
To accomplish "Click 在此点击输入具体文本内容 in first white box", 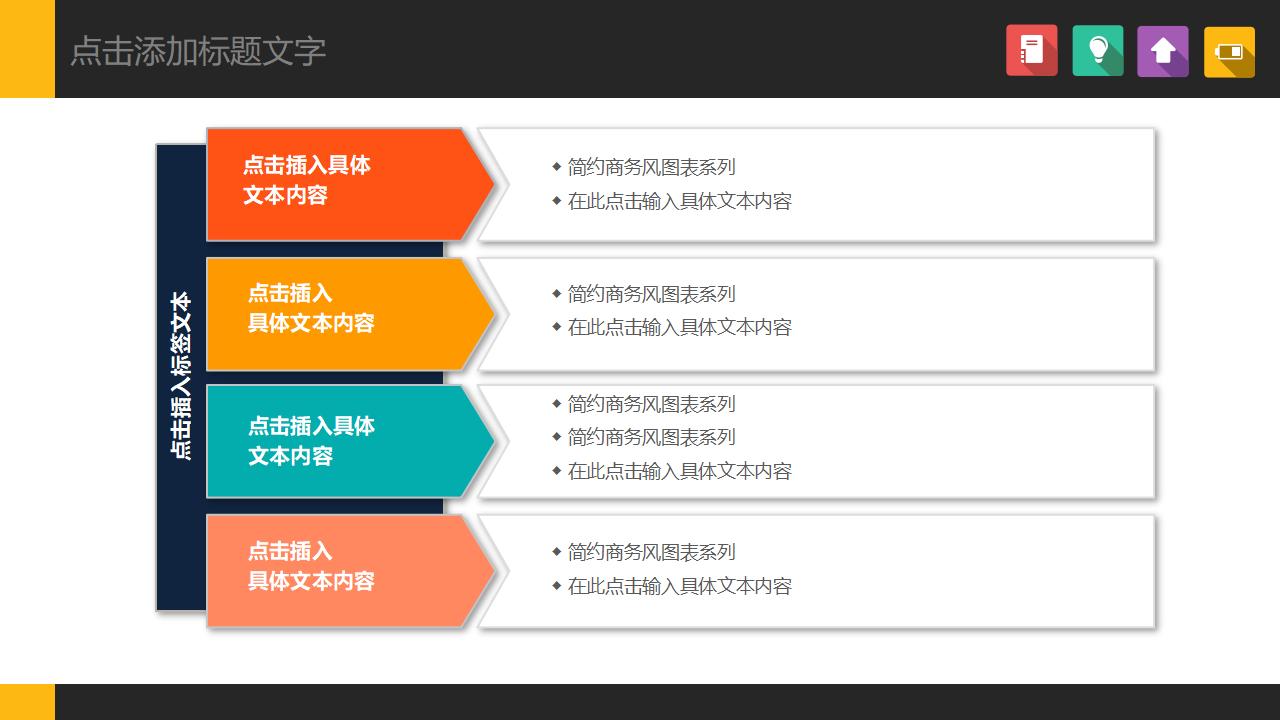I will [679, 201].
